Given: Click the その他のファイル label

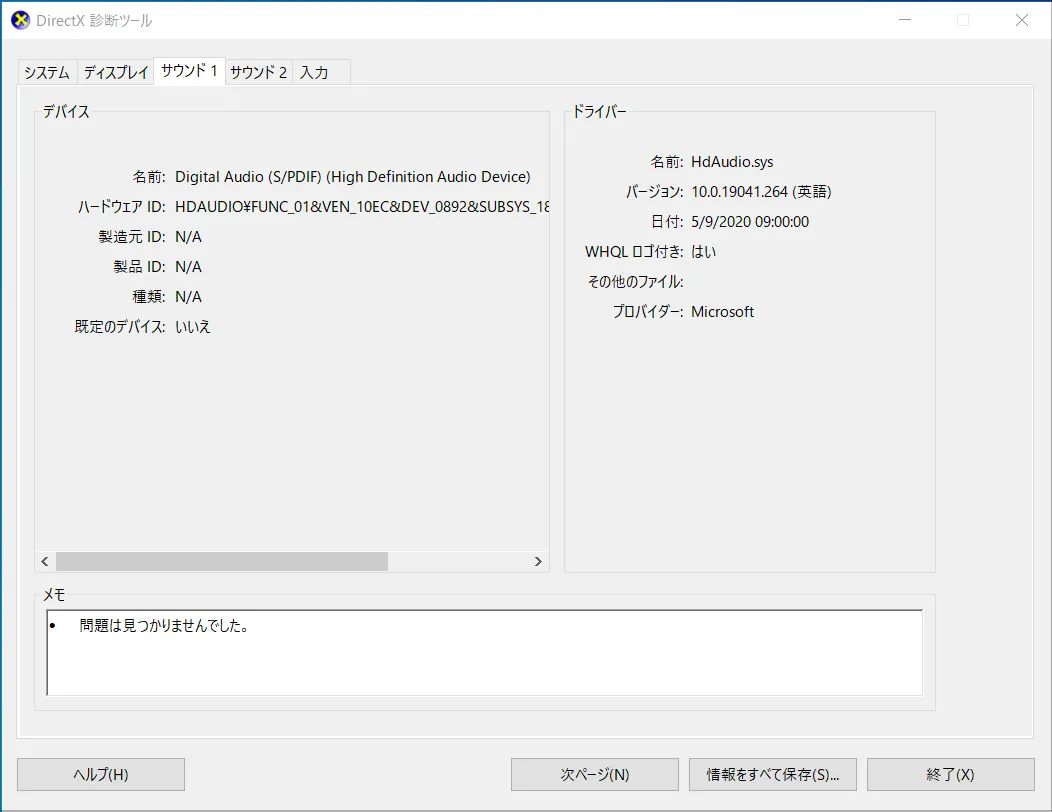Looking at the screenshot, I should tap(635, 282).
